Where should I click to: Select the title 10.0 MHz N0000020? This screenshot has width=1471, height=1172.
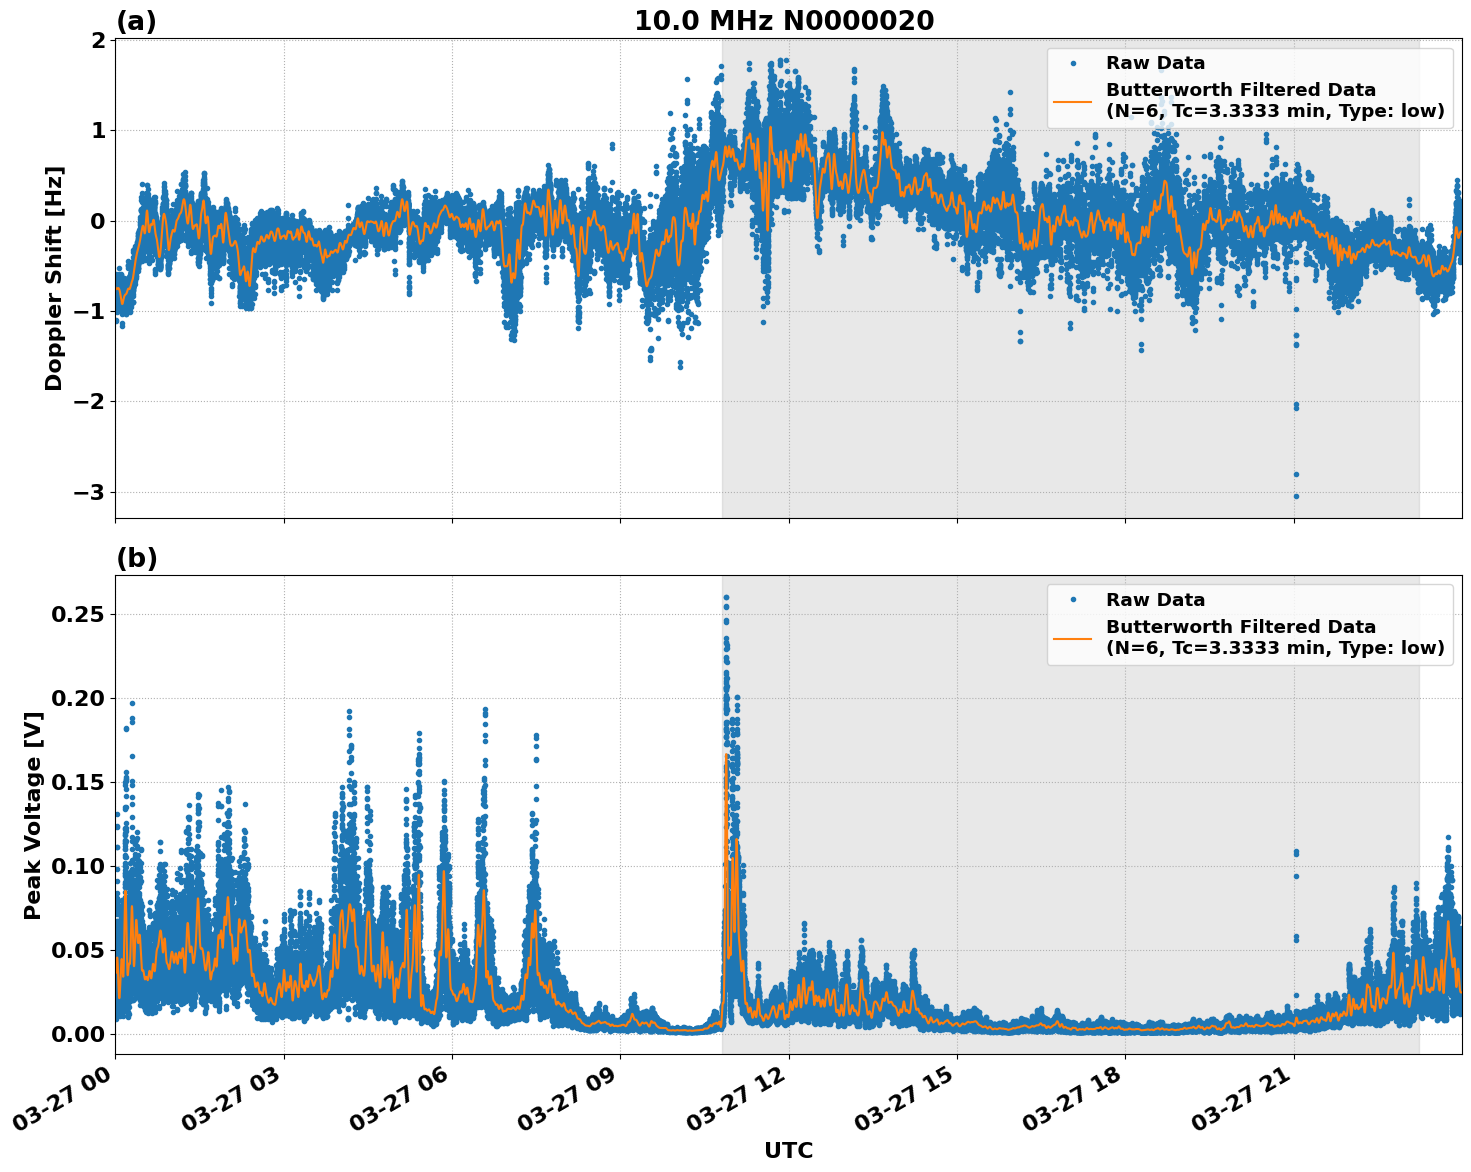[x=783, y=20]
